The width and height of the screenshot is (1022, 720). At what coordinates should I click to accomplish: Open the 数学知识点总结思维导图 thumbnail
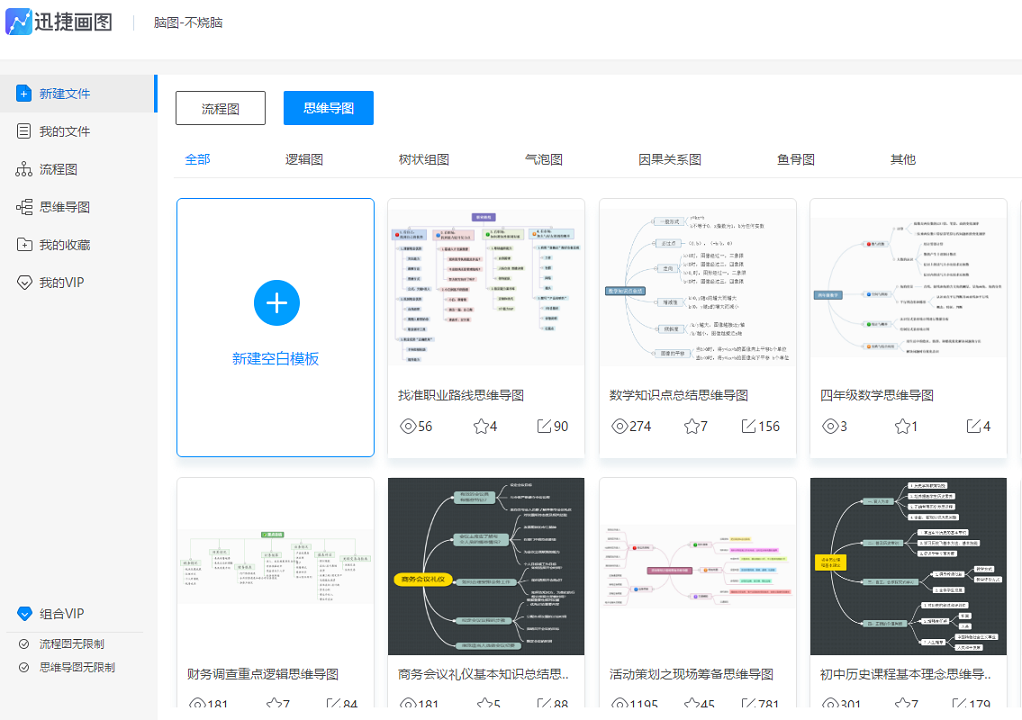697,287
